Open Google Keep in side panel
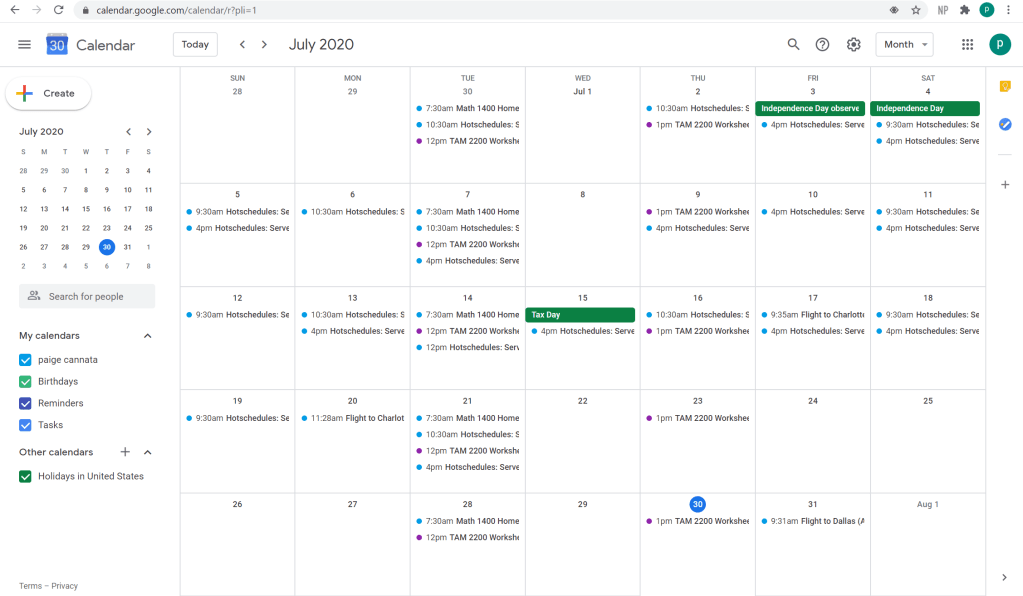Image resolution: width=1023 pixels, height=596 pixels. (1005, 87)
